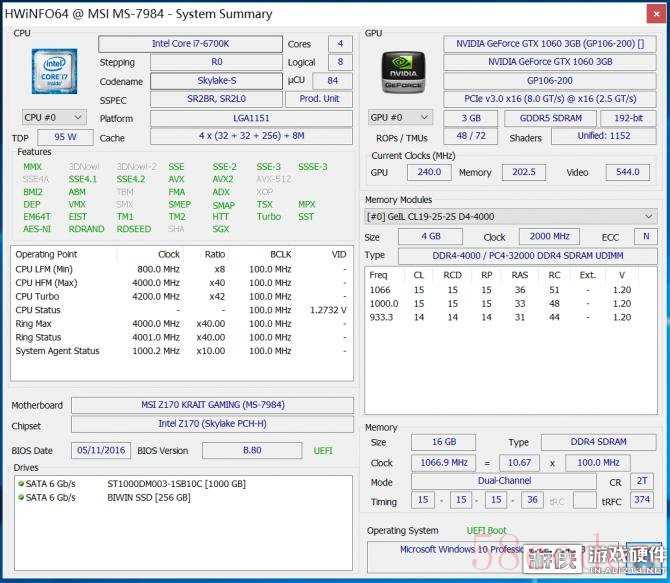Click the green UEFI label by BIOS version
The width and height of the screenshot is (670, 583).
coord(323,451)
